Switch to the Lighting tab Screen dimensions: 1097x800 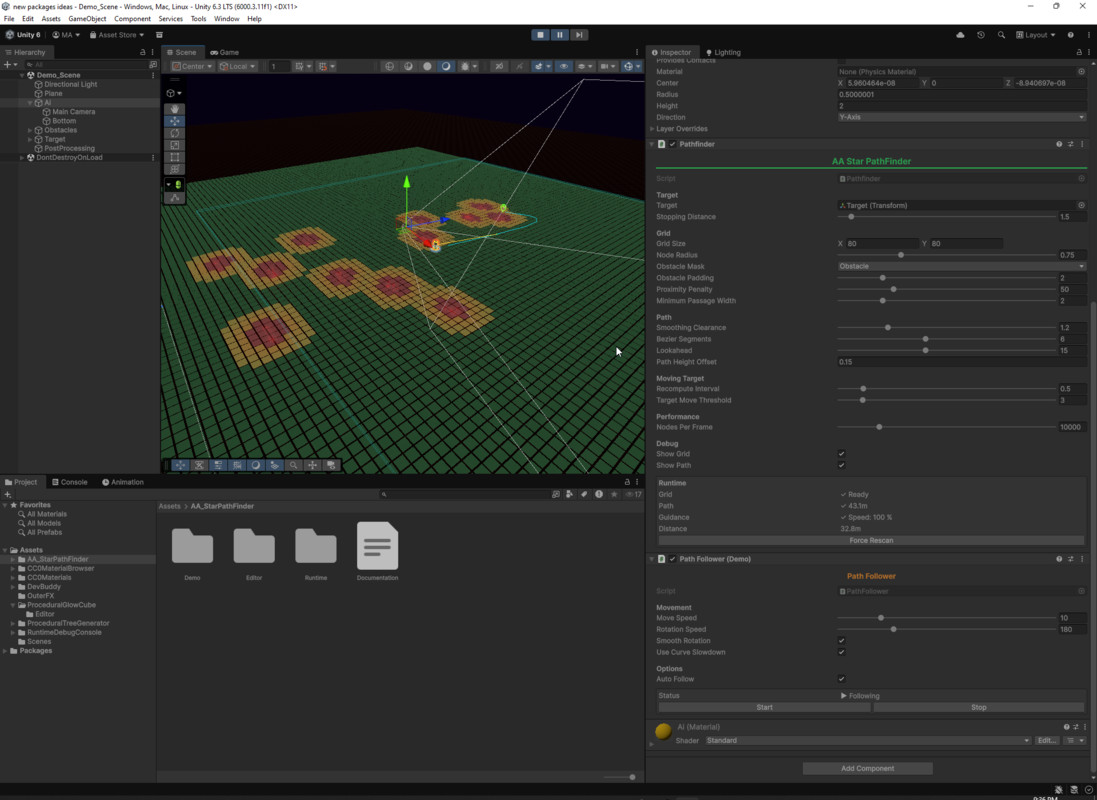(x=723, y=52)
